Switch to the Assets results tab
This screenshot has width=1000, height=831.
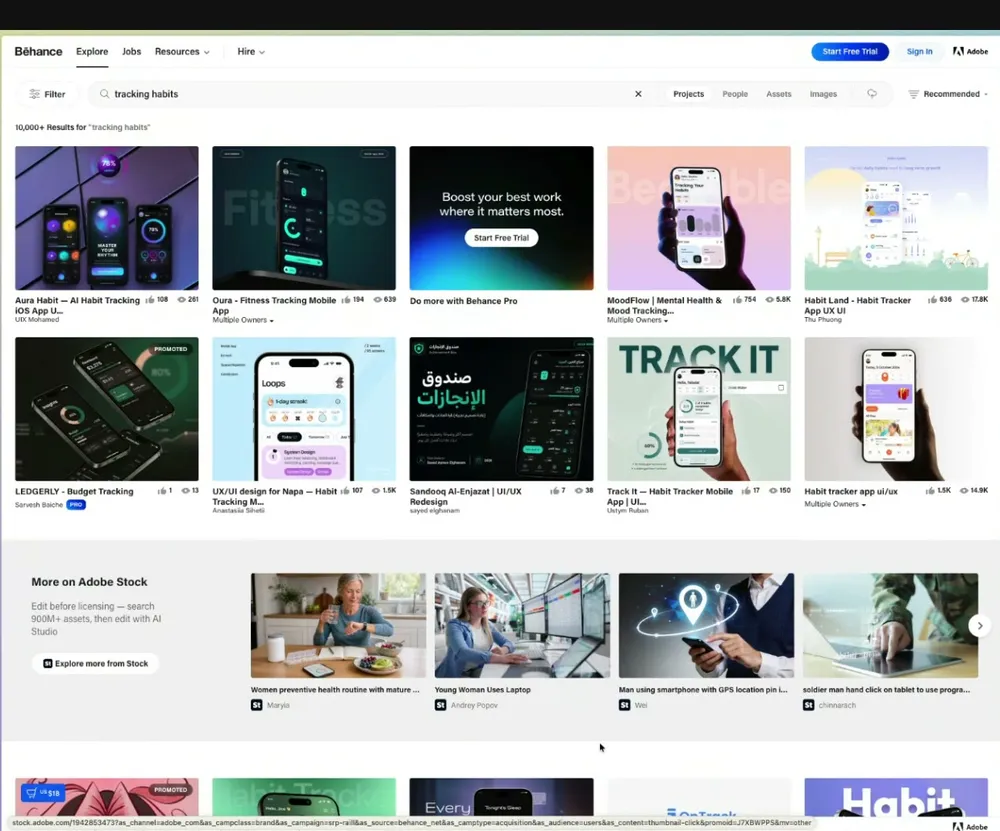779,94
